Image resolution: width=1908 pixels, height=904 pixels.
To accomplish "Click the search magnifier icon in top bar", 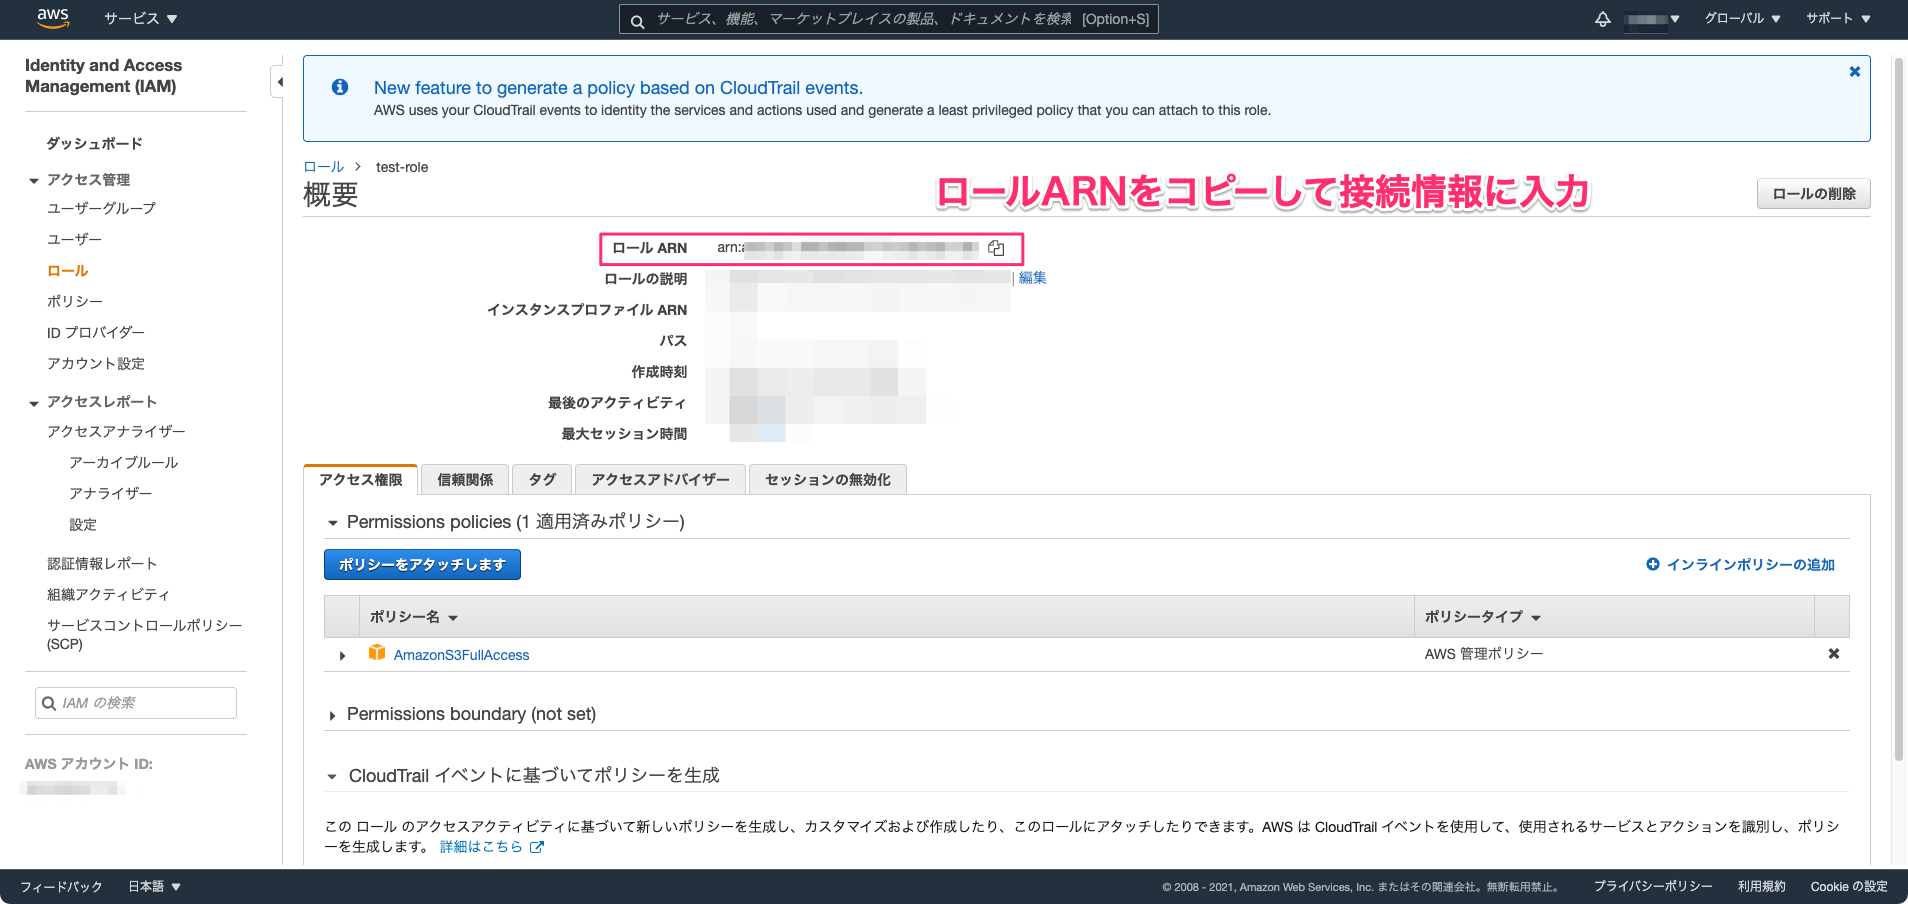I will tap(637, 20).
